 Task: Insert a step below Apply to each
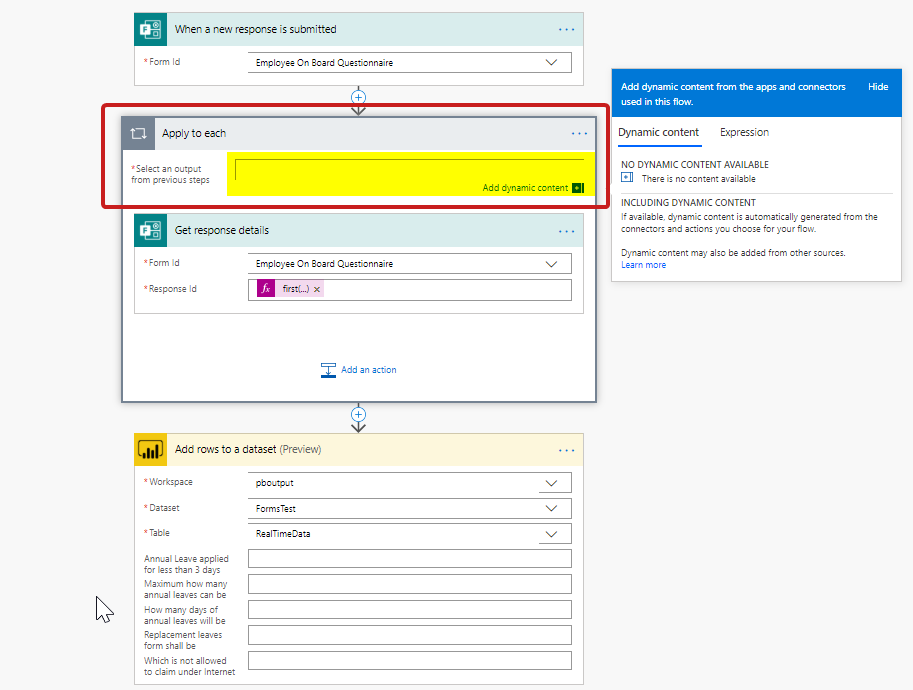tap(359, 414)
